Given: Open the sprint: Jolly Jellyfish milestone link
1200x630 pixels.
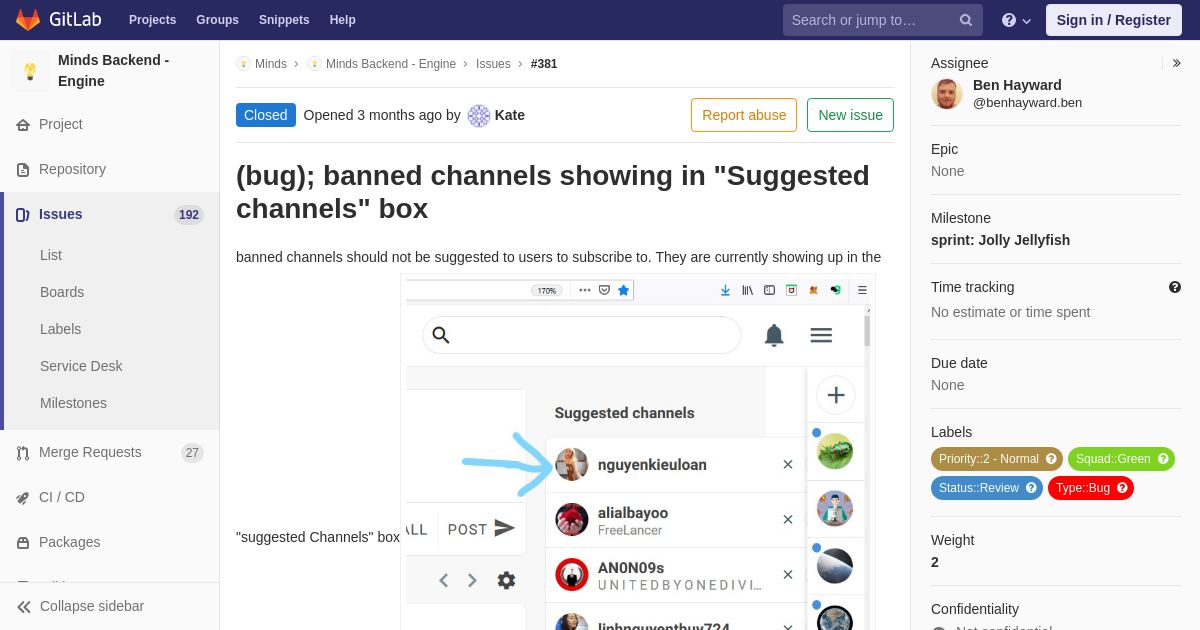Looking at the screenshot, I should (x=1000, y=240).
